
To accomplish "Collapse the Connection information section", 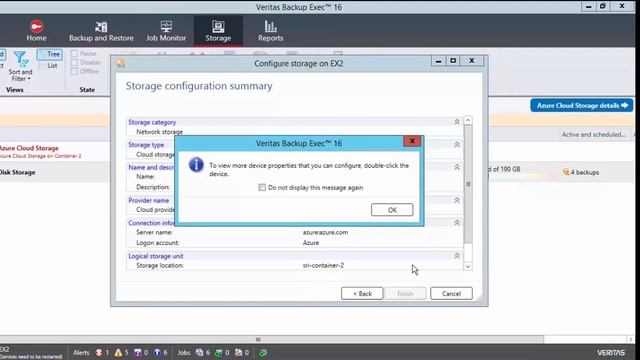I will (x=457, y=223).
